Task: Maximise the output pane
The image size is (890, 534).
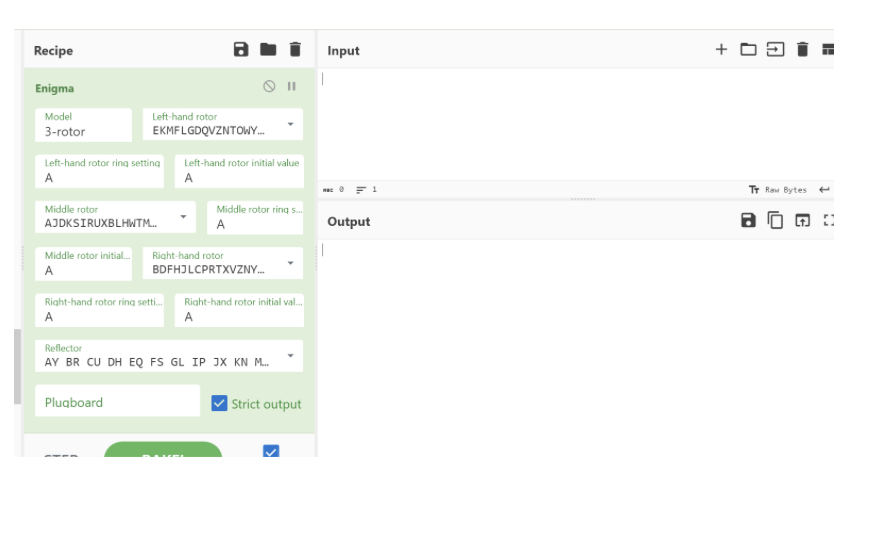Action: coord(828,220)
